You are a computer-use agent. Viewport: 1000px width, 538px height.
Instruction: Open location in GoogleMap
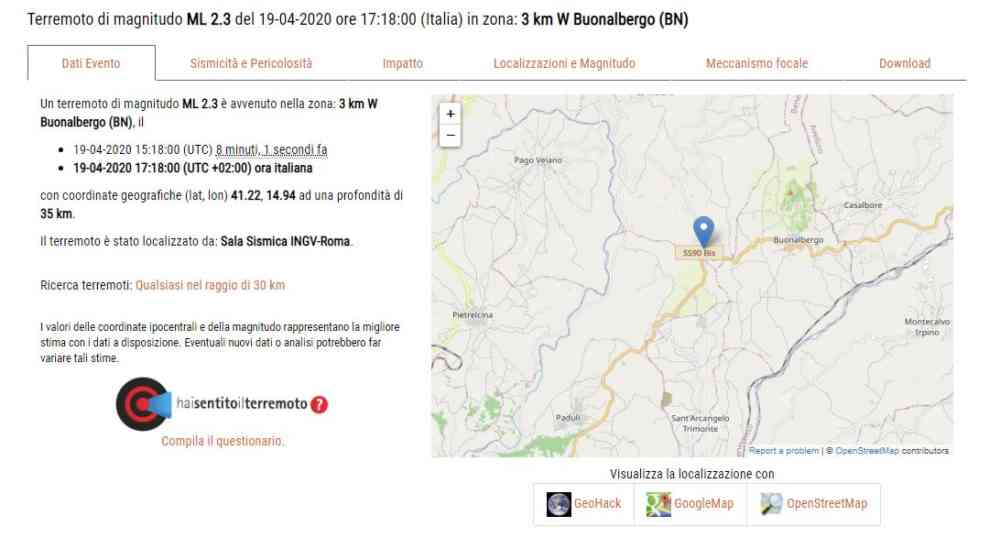click(690, 504)
